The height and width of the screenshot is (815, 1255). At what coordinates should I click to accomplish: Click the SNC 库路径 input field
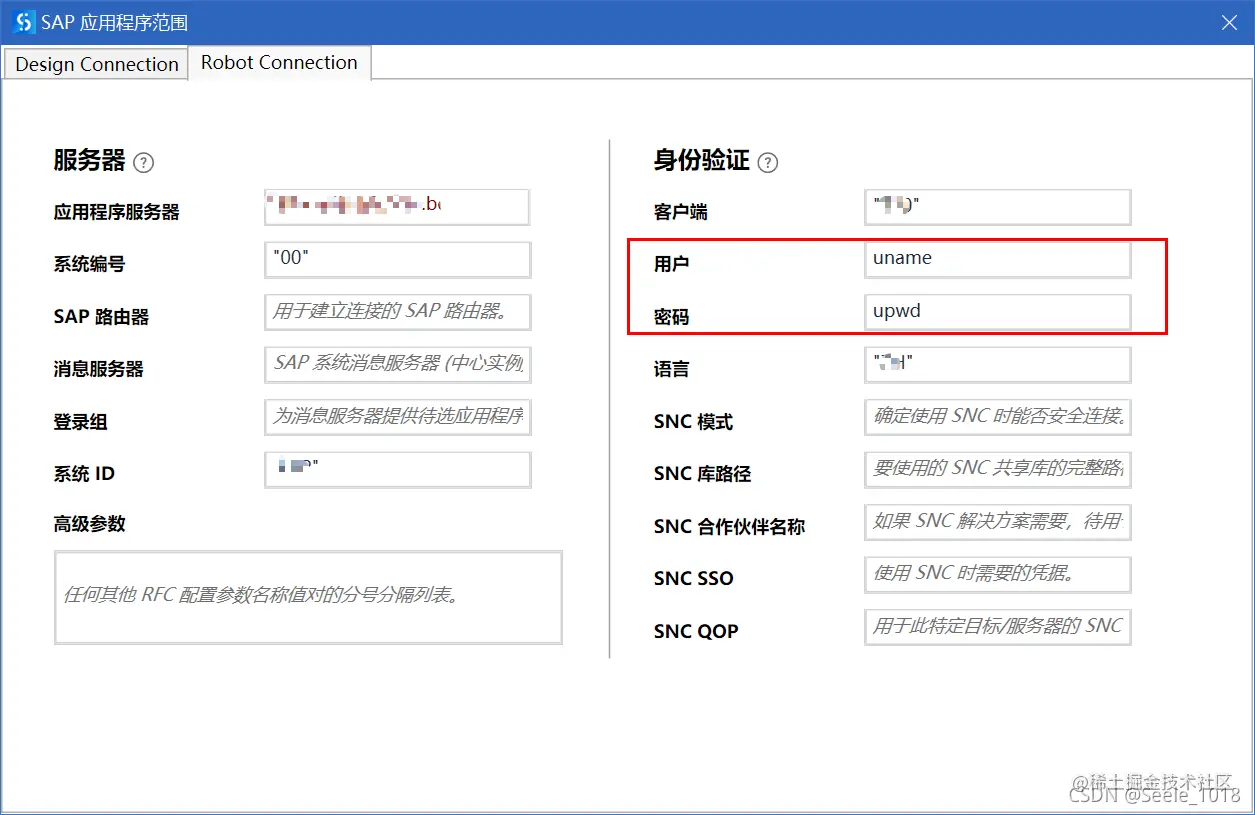click(997, 469)
